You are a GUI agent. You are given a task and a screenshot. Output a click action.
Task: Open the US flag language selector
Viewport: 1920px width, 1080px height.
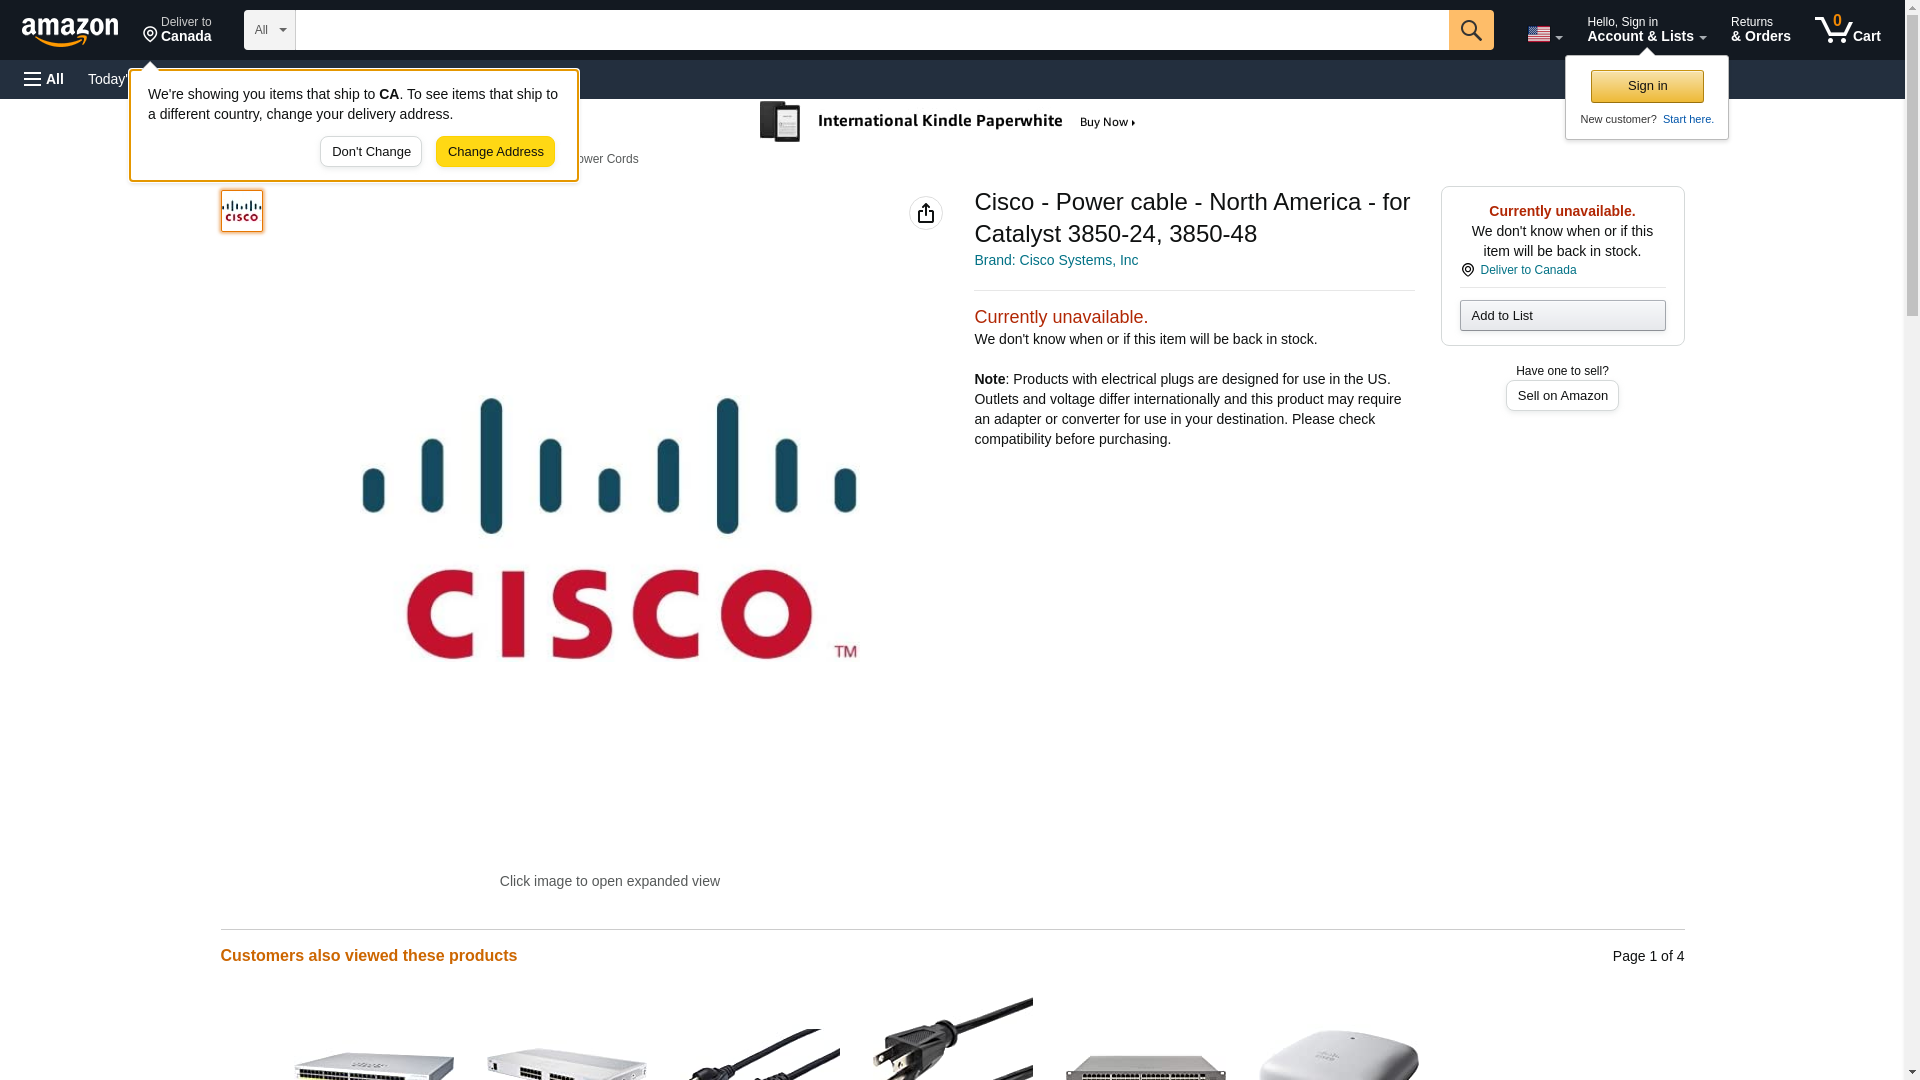[1544, 34]
